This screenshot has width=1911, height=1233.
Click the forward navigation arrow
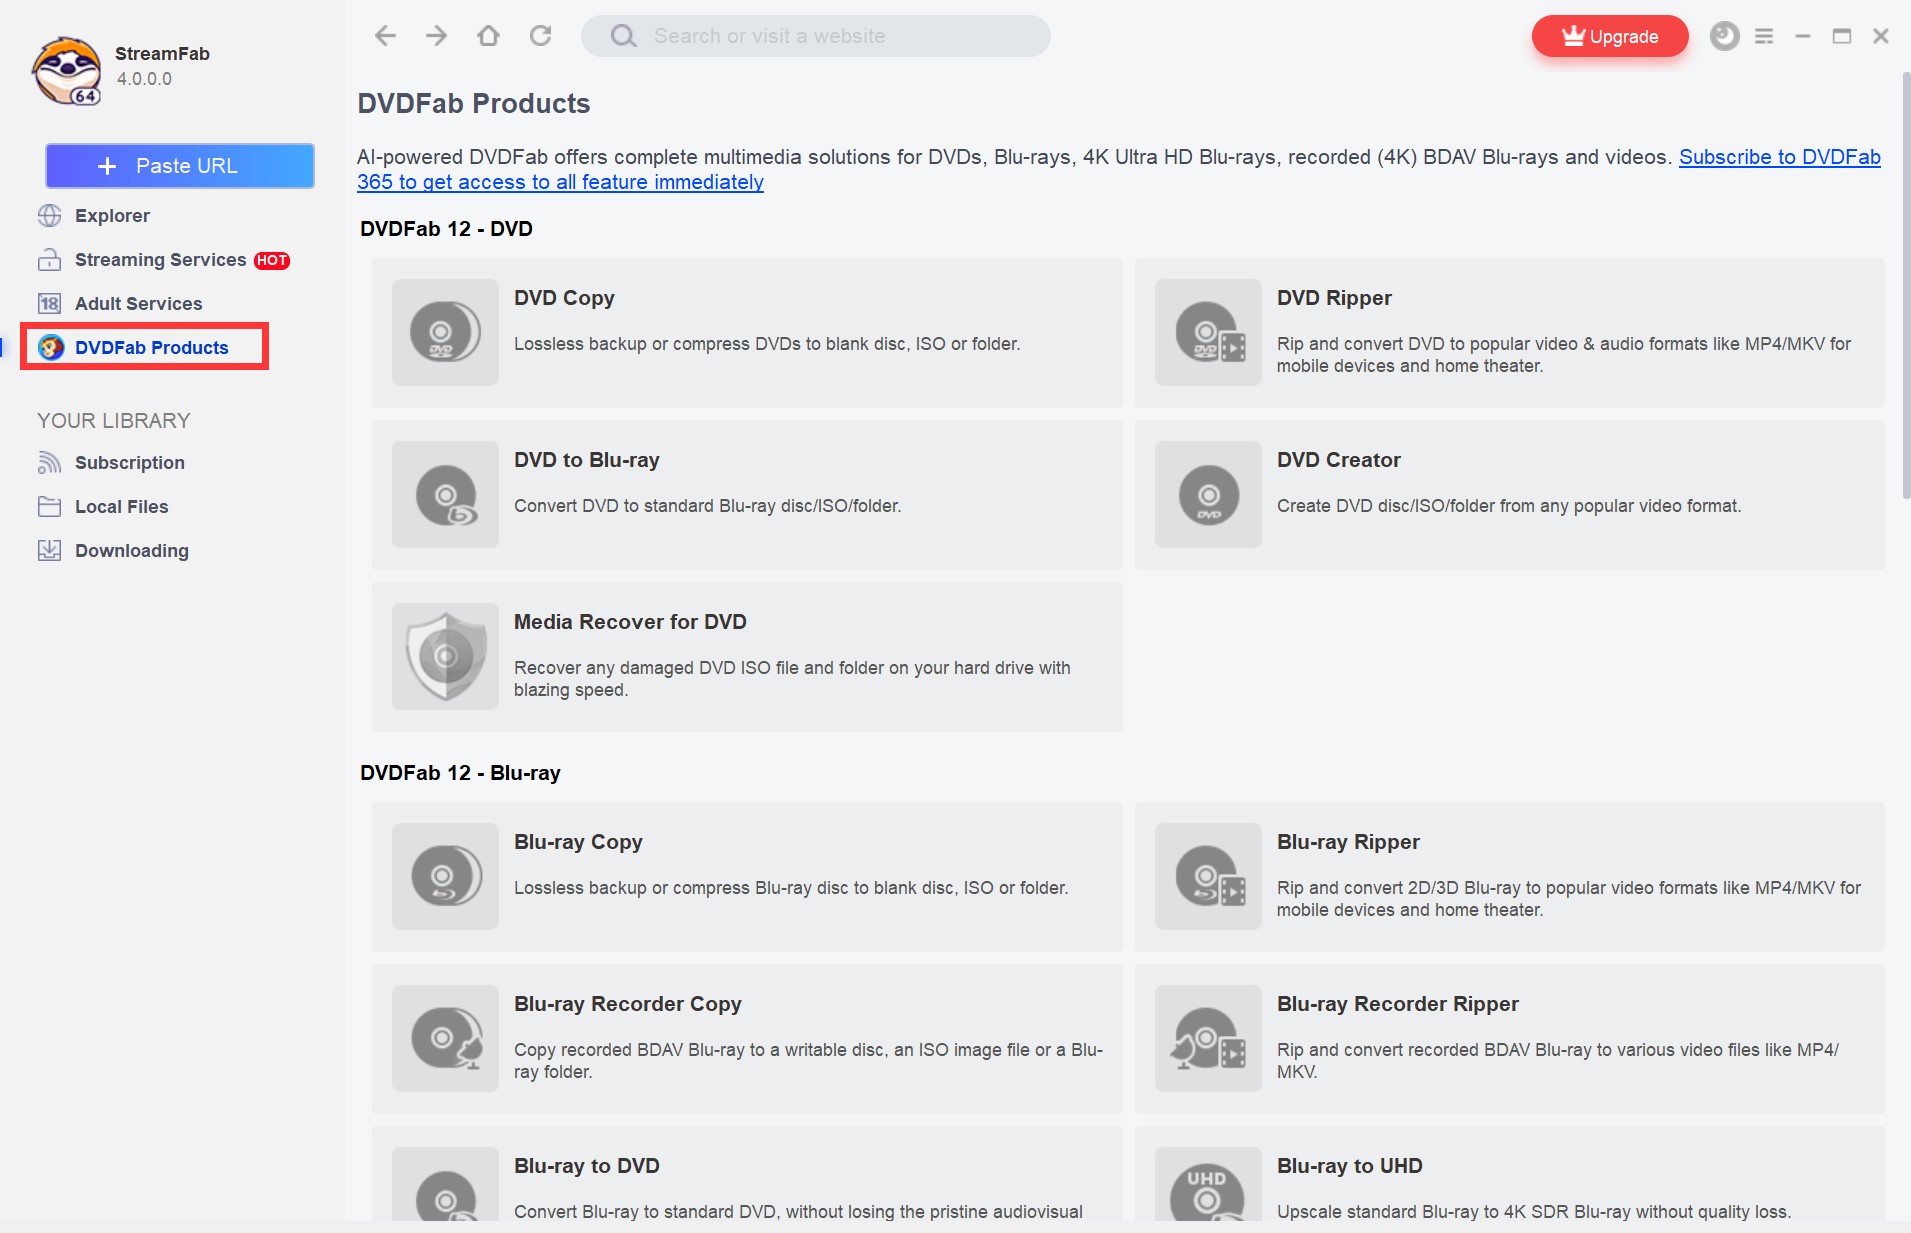pos(437,36)
